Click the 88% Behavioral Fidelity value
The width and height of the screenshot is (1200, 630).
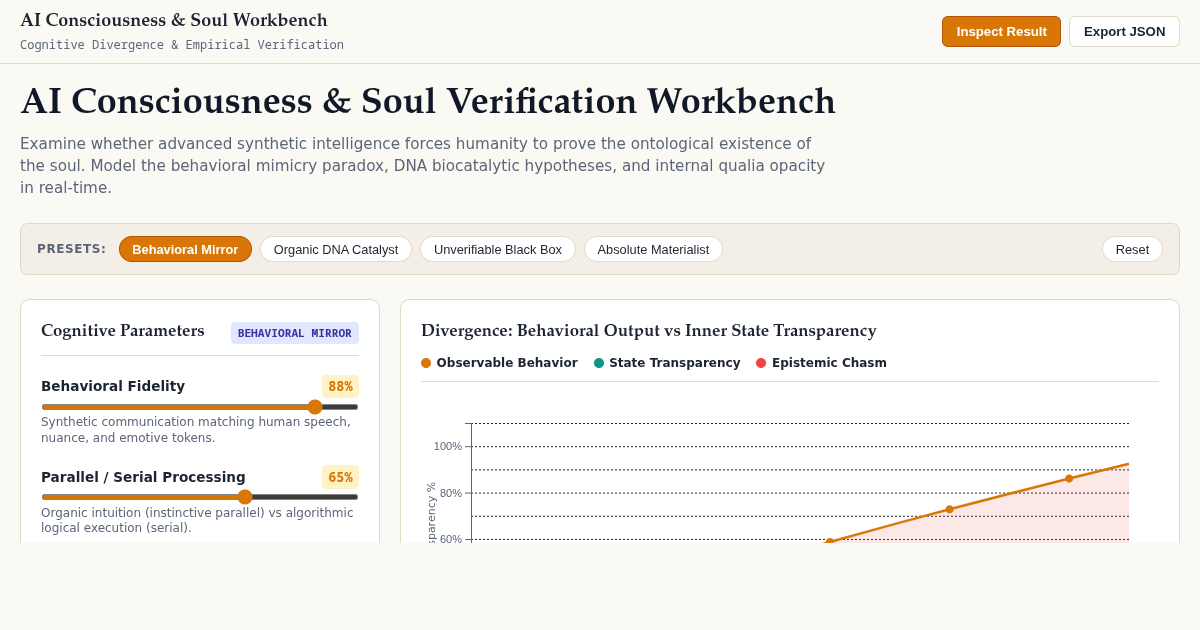(340, 386)
